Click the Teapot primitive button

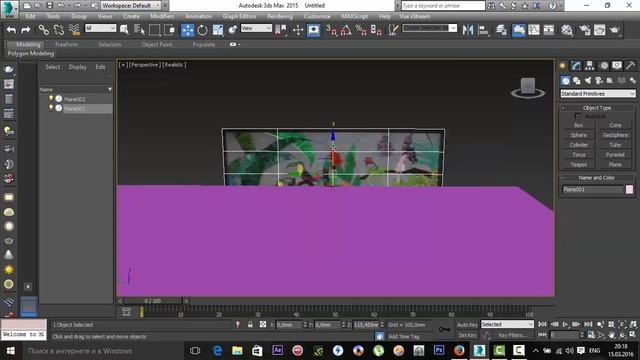click(578, 164)
